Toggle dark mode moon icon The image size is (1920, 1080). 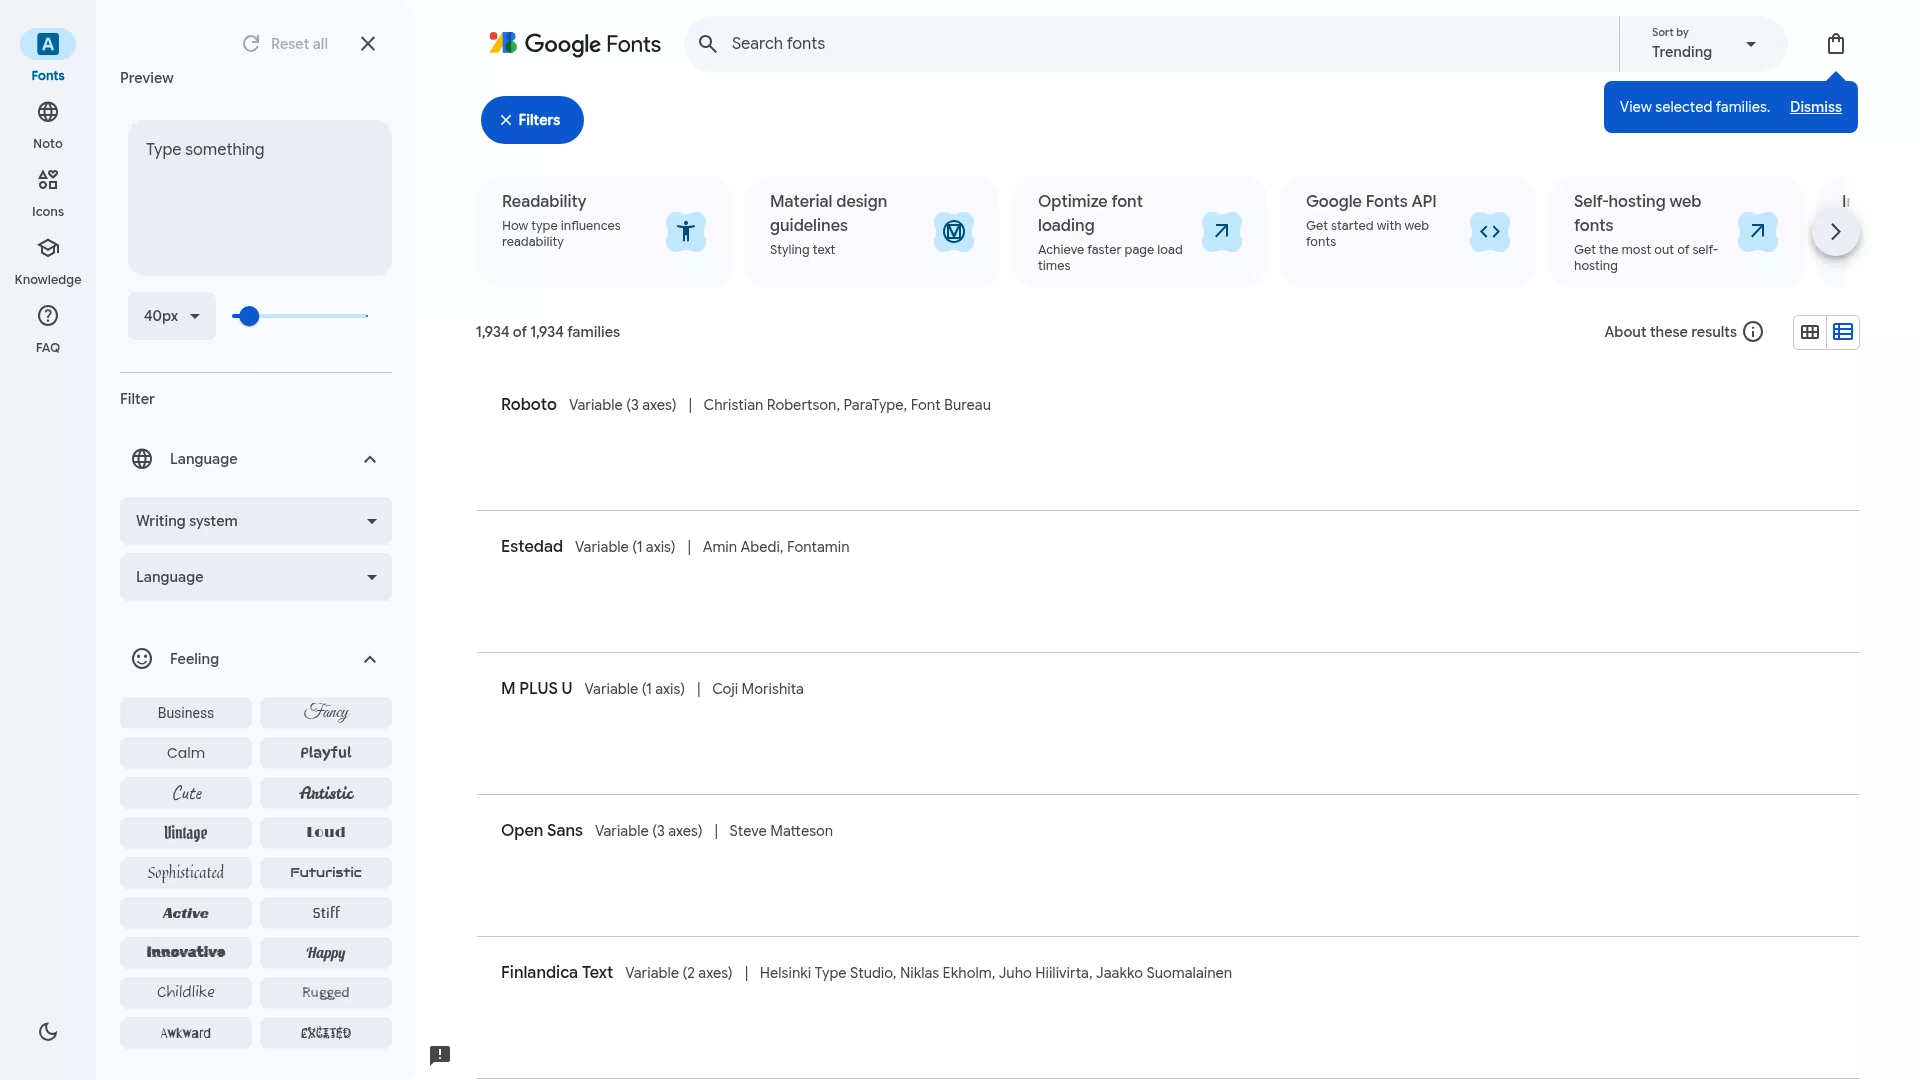point(48,1032)
